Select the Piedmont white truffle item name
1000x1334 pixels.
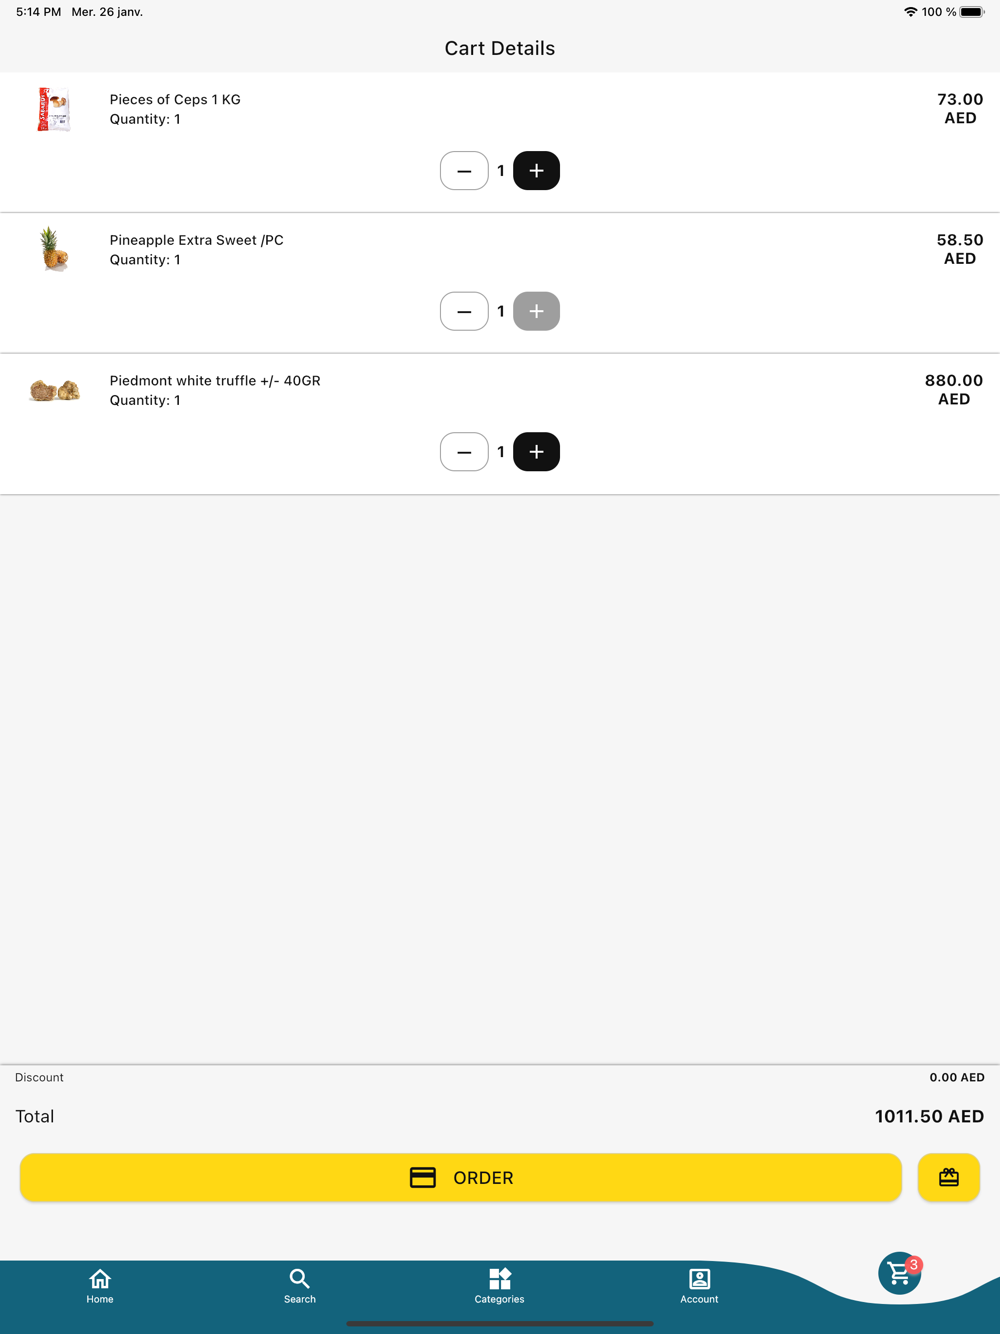tap(215, 381)
